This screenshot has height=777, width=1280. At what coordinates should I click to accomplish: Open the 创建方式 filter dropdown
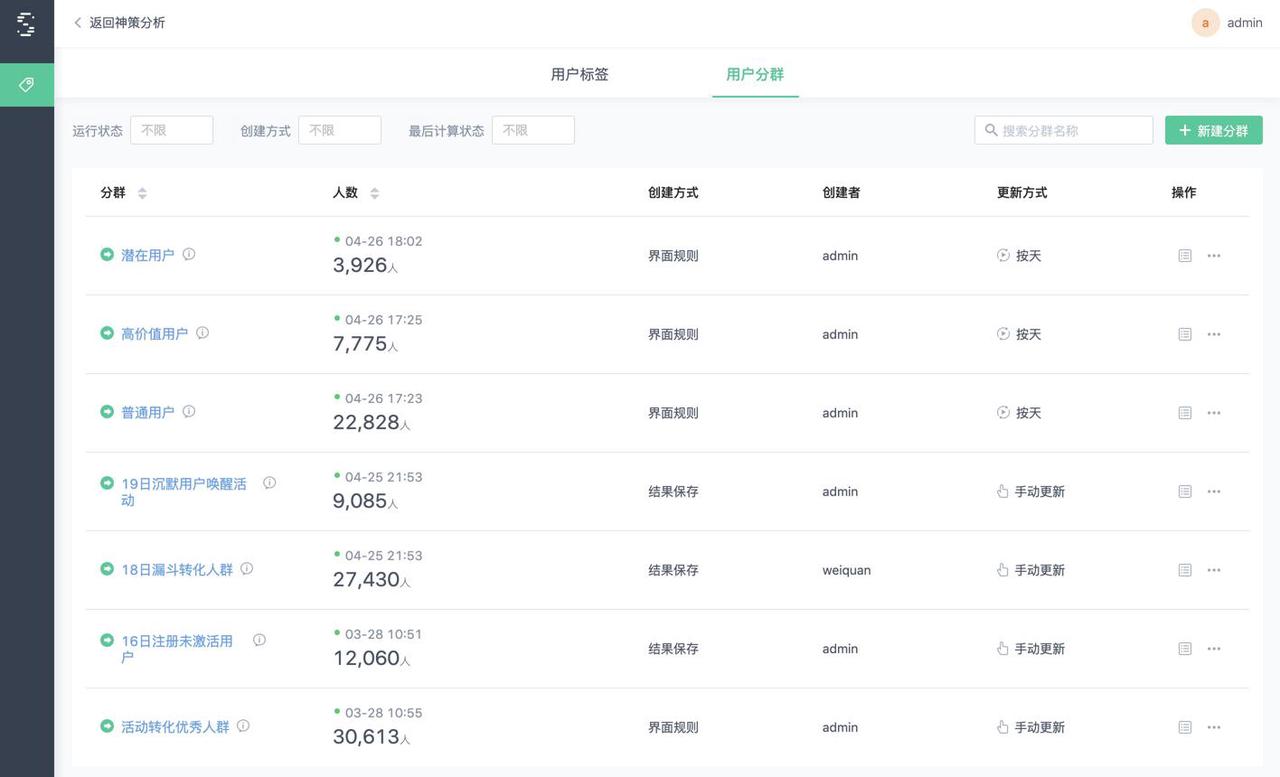340,130
